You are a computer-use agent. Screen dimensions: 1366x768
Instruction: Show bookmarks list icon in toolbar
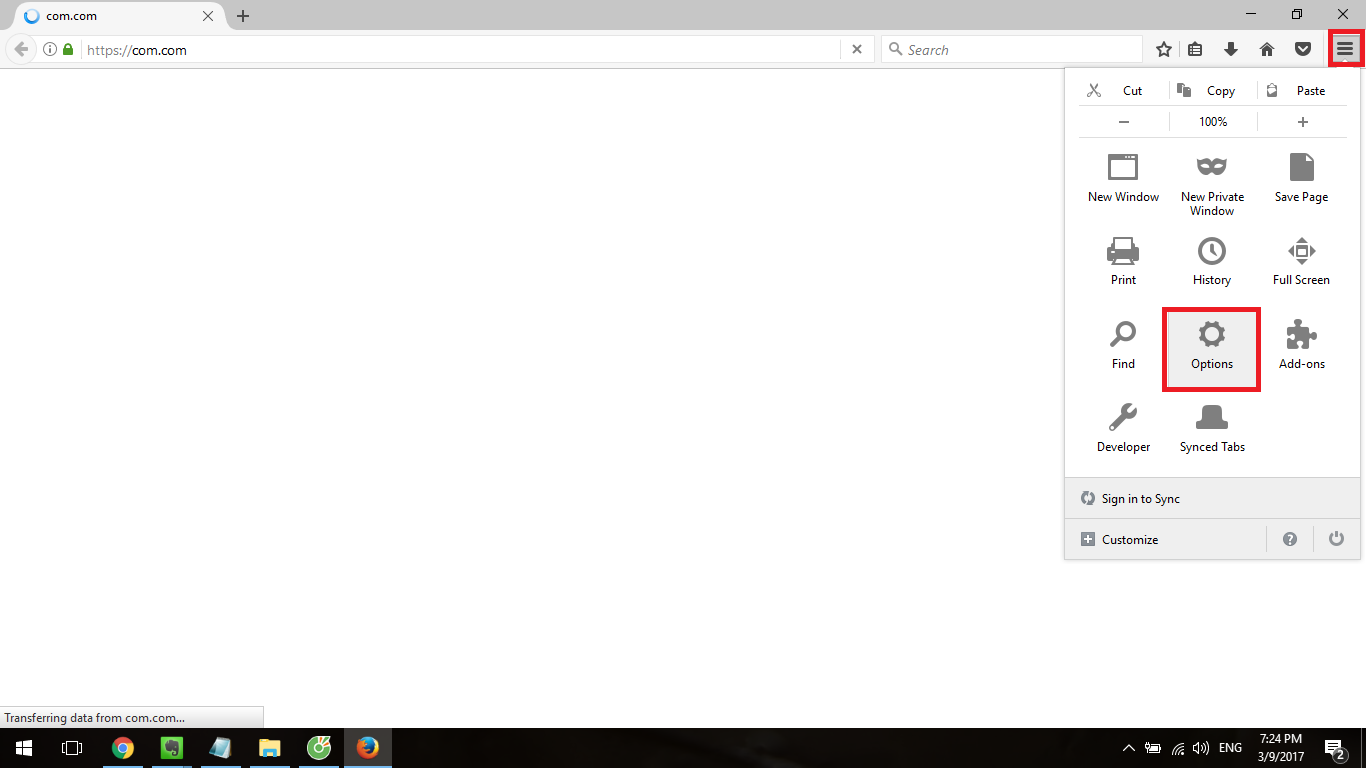pyautogui.click(x=1195, y=49)
